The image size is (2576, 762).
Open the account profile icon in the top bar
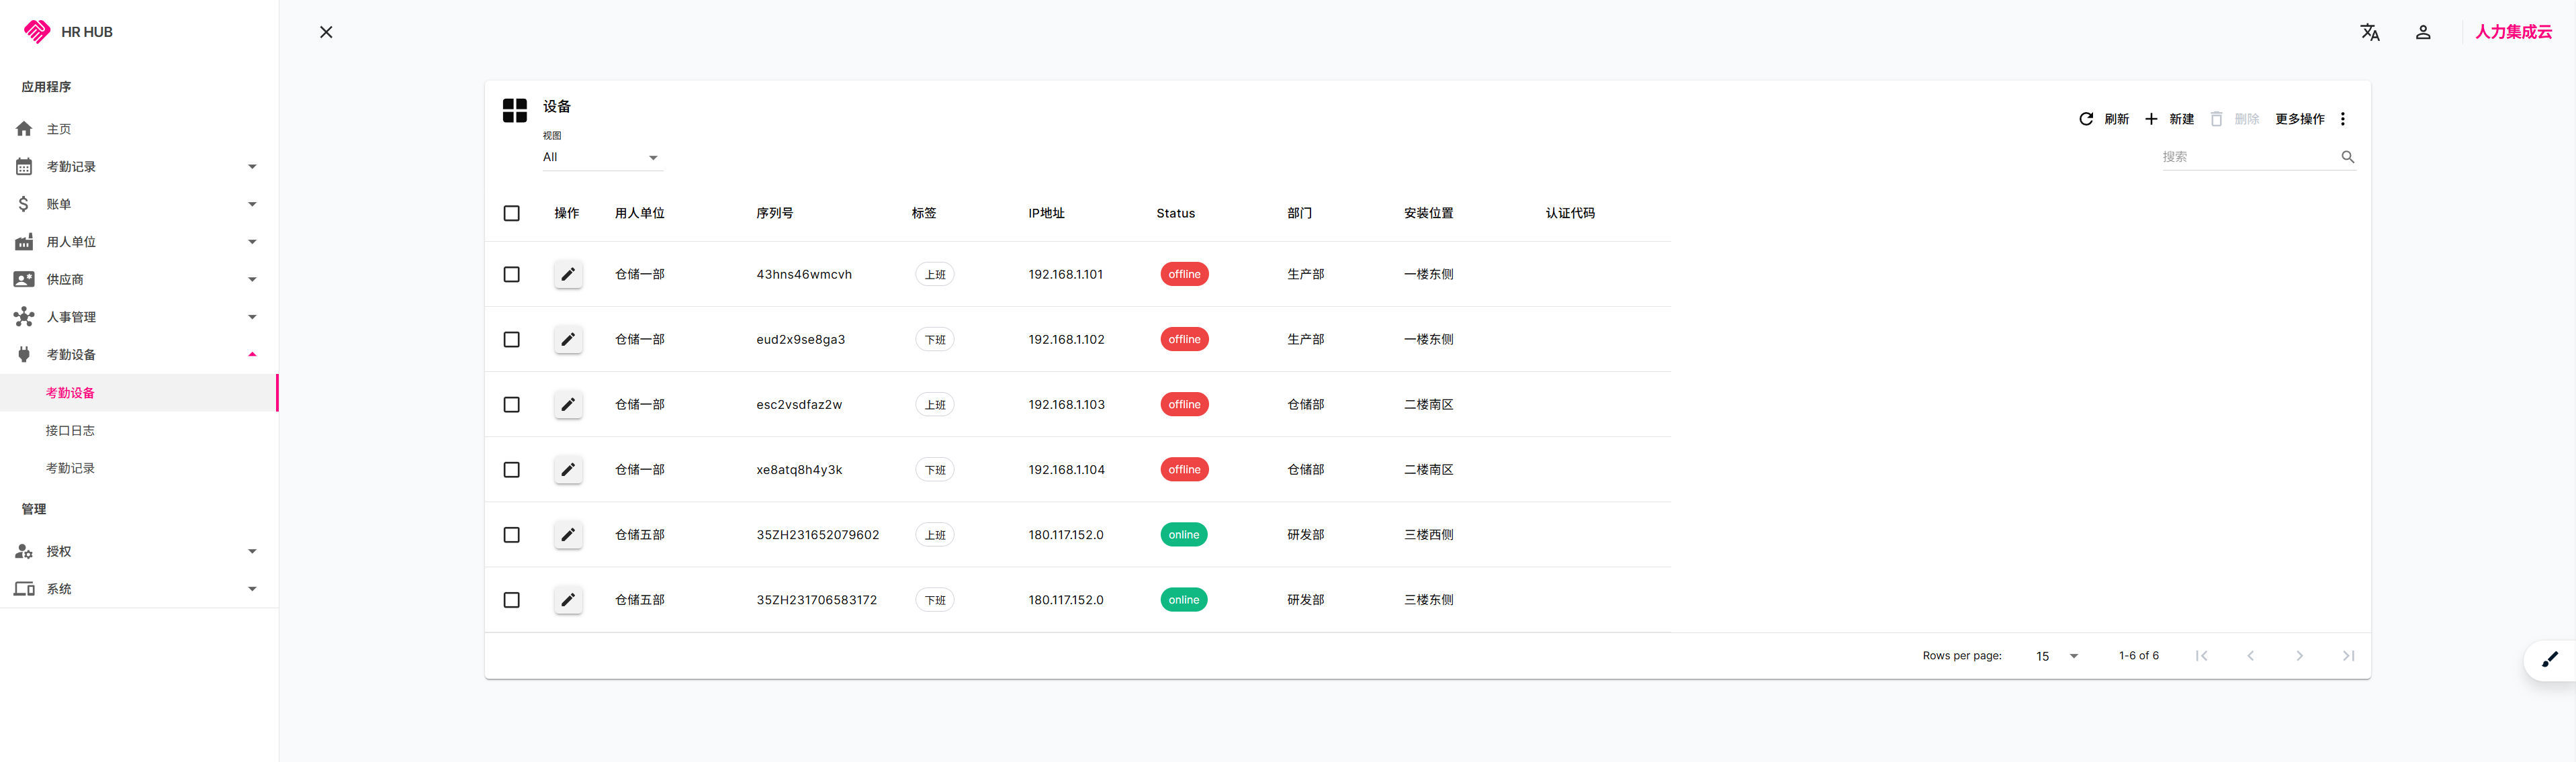(2423, 32)
